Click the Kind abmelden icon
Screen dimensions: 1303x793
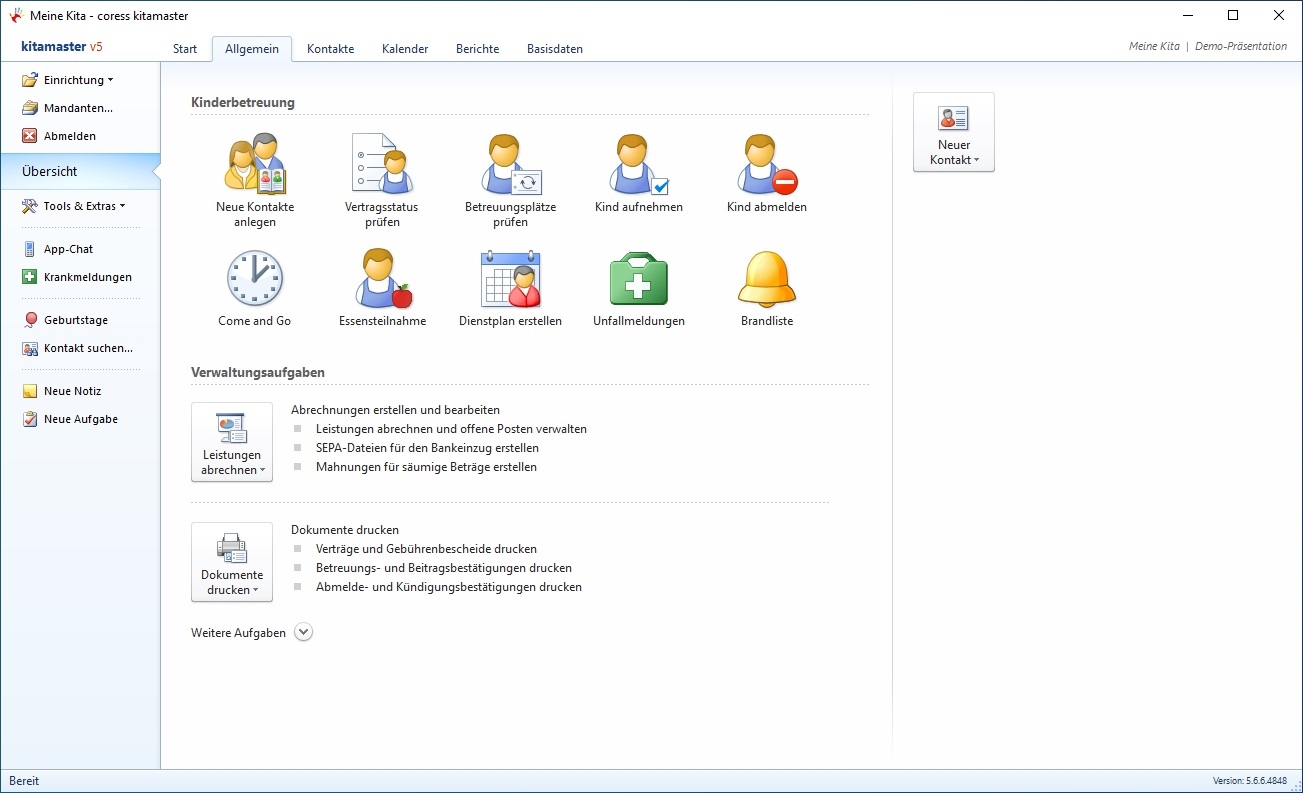click(767, 162)
